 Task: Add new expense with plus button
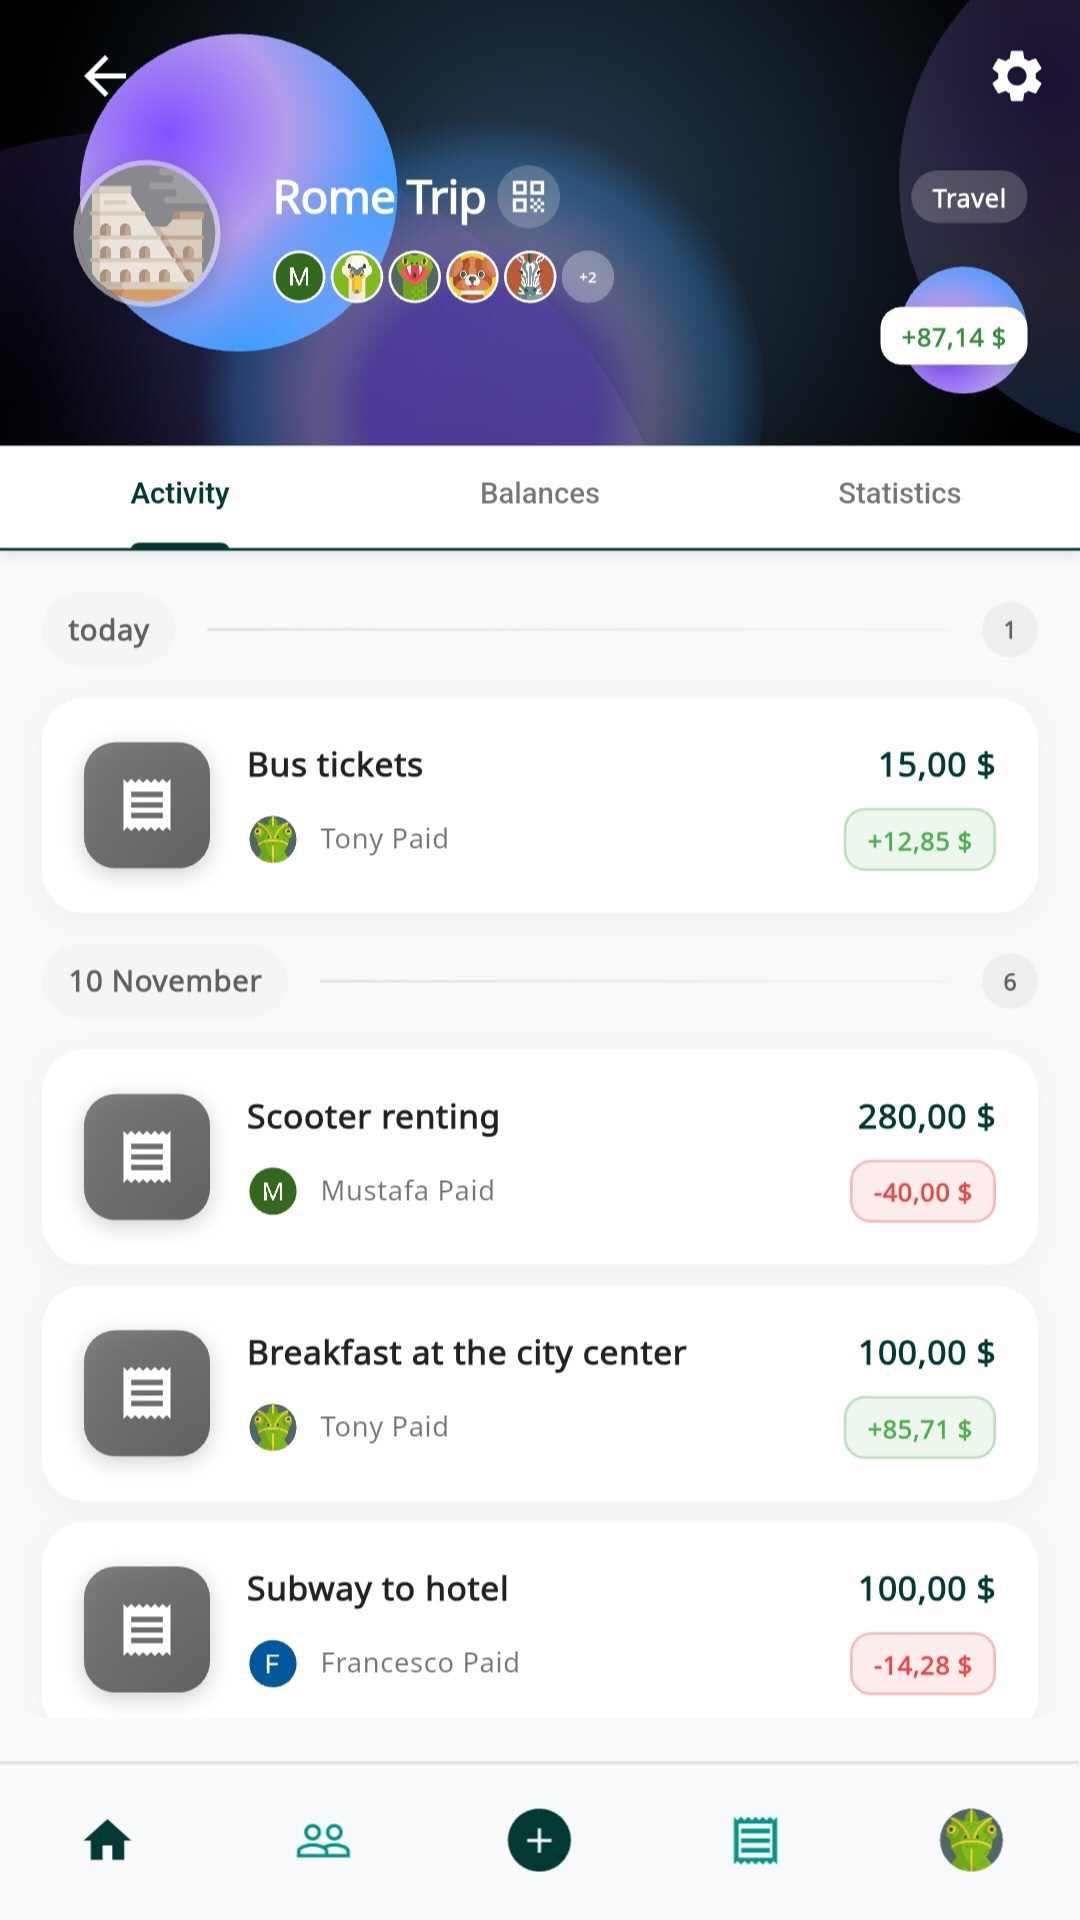(x=539, y=1840)
